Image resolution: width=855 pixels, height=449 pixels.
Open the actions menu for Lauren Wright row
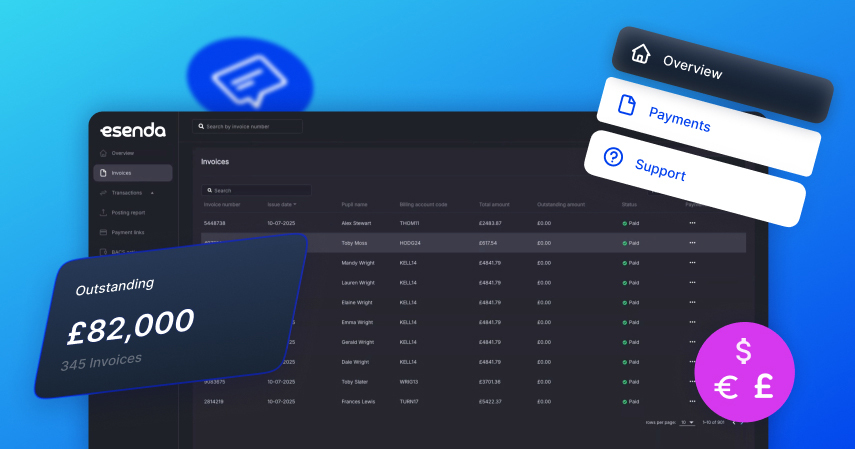pyautogui.click(x=693, y=283)
